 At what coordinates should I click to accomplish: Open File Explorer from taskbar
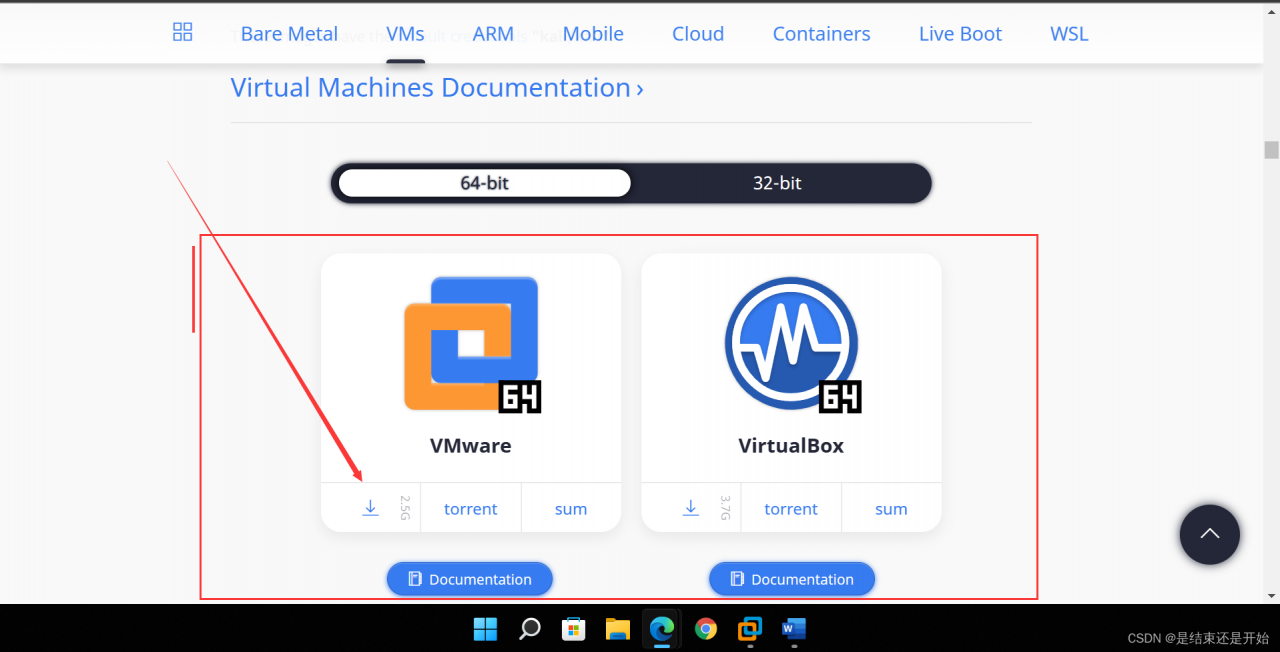617,629
